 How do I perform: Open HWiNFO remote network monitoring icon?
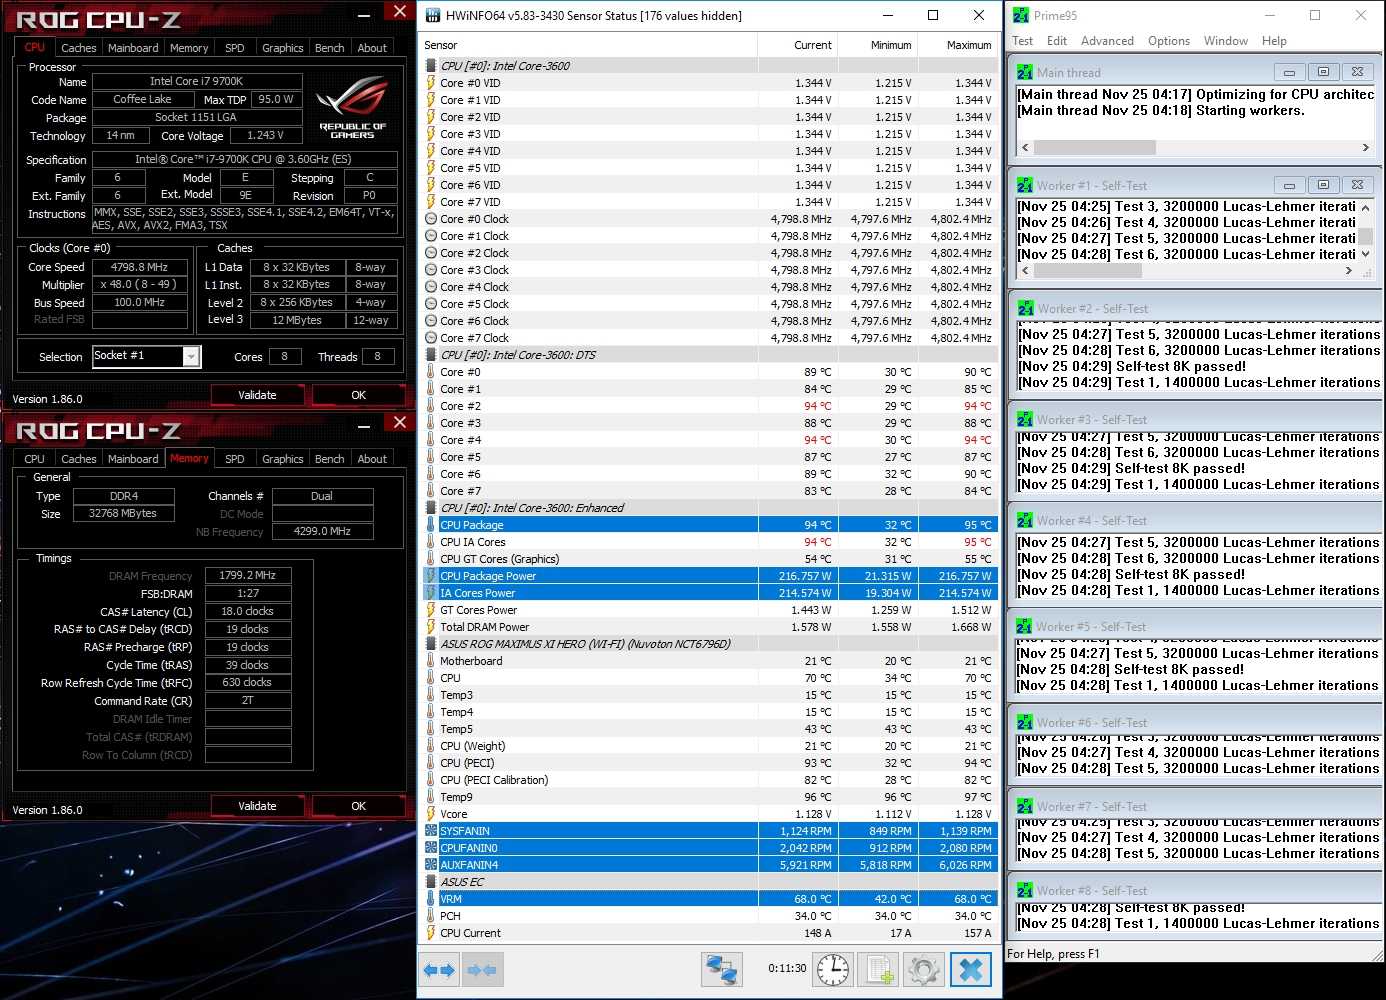(x=721, y=970)
